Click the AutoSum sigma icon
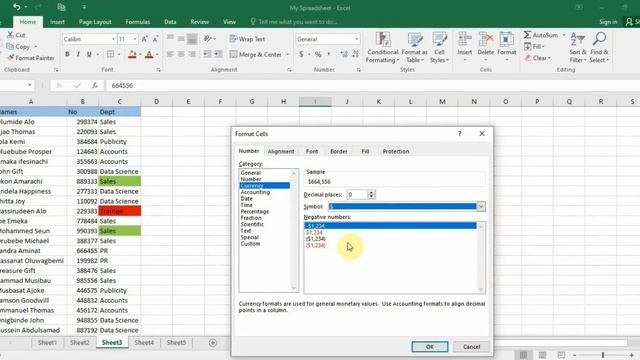The image size is (640, 360). 527,35
